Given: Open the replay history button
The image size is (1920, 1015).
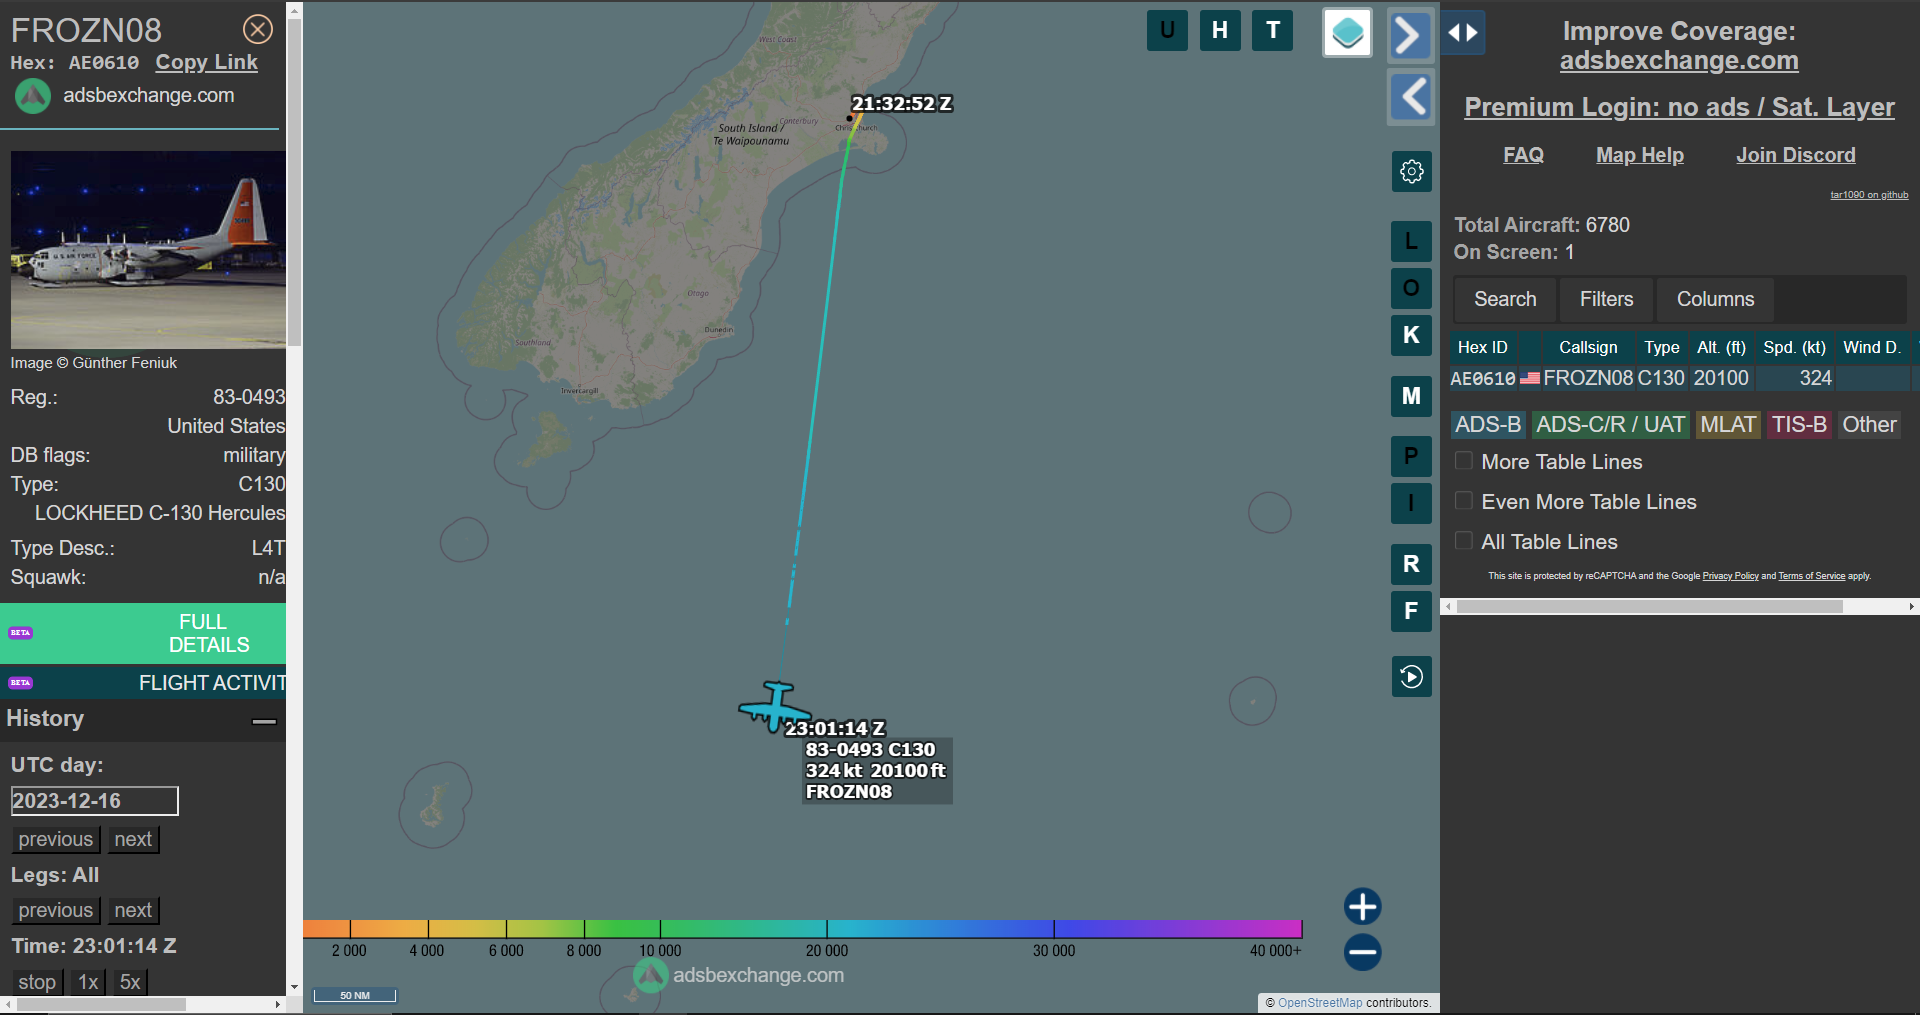Looking at the screenshot, I should 1411,677.
